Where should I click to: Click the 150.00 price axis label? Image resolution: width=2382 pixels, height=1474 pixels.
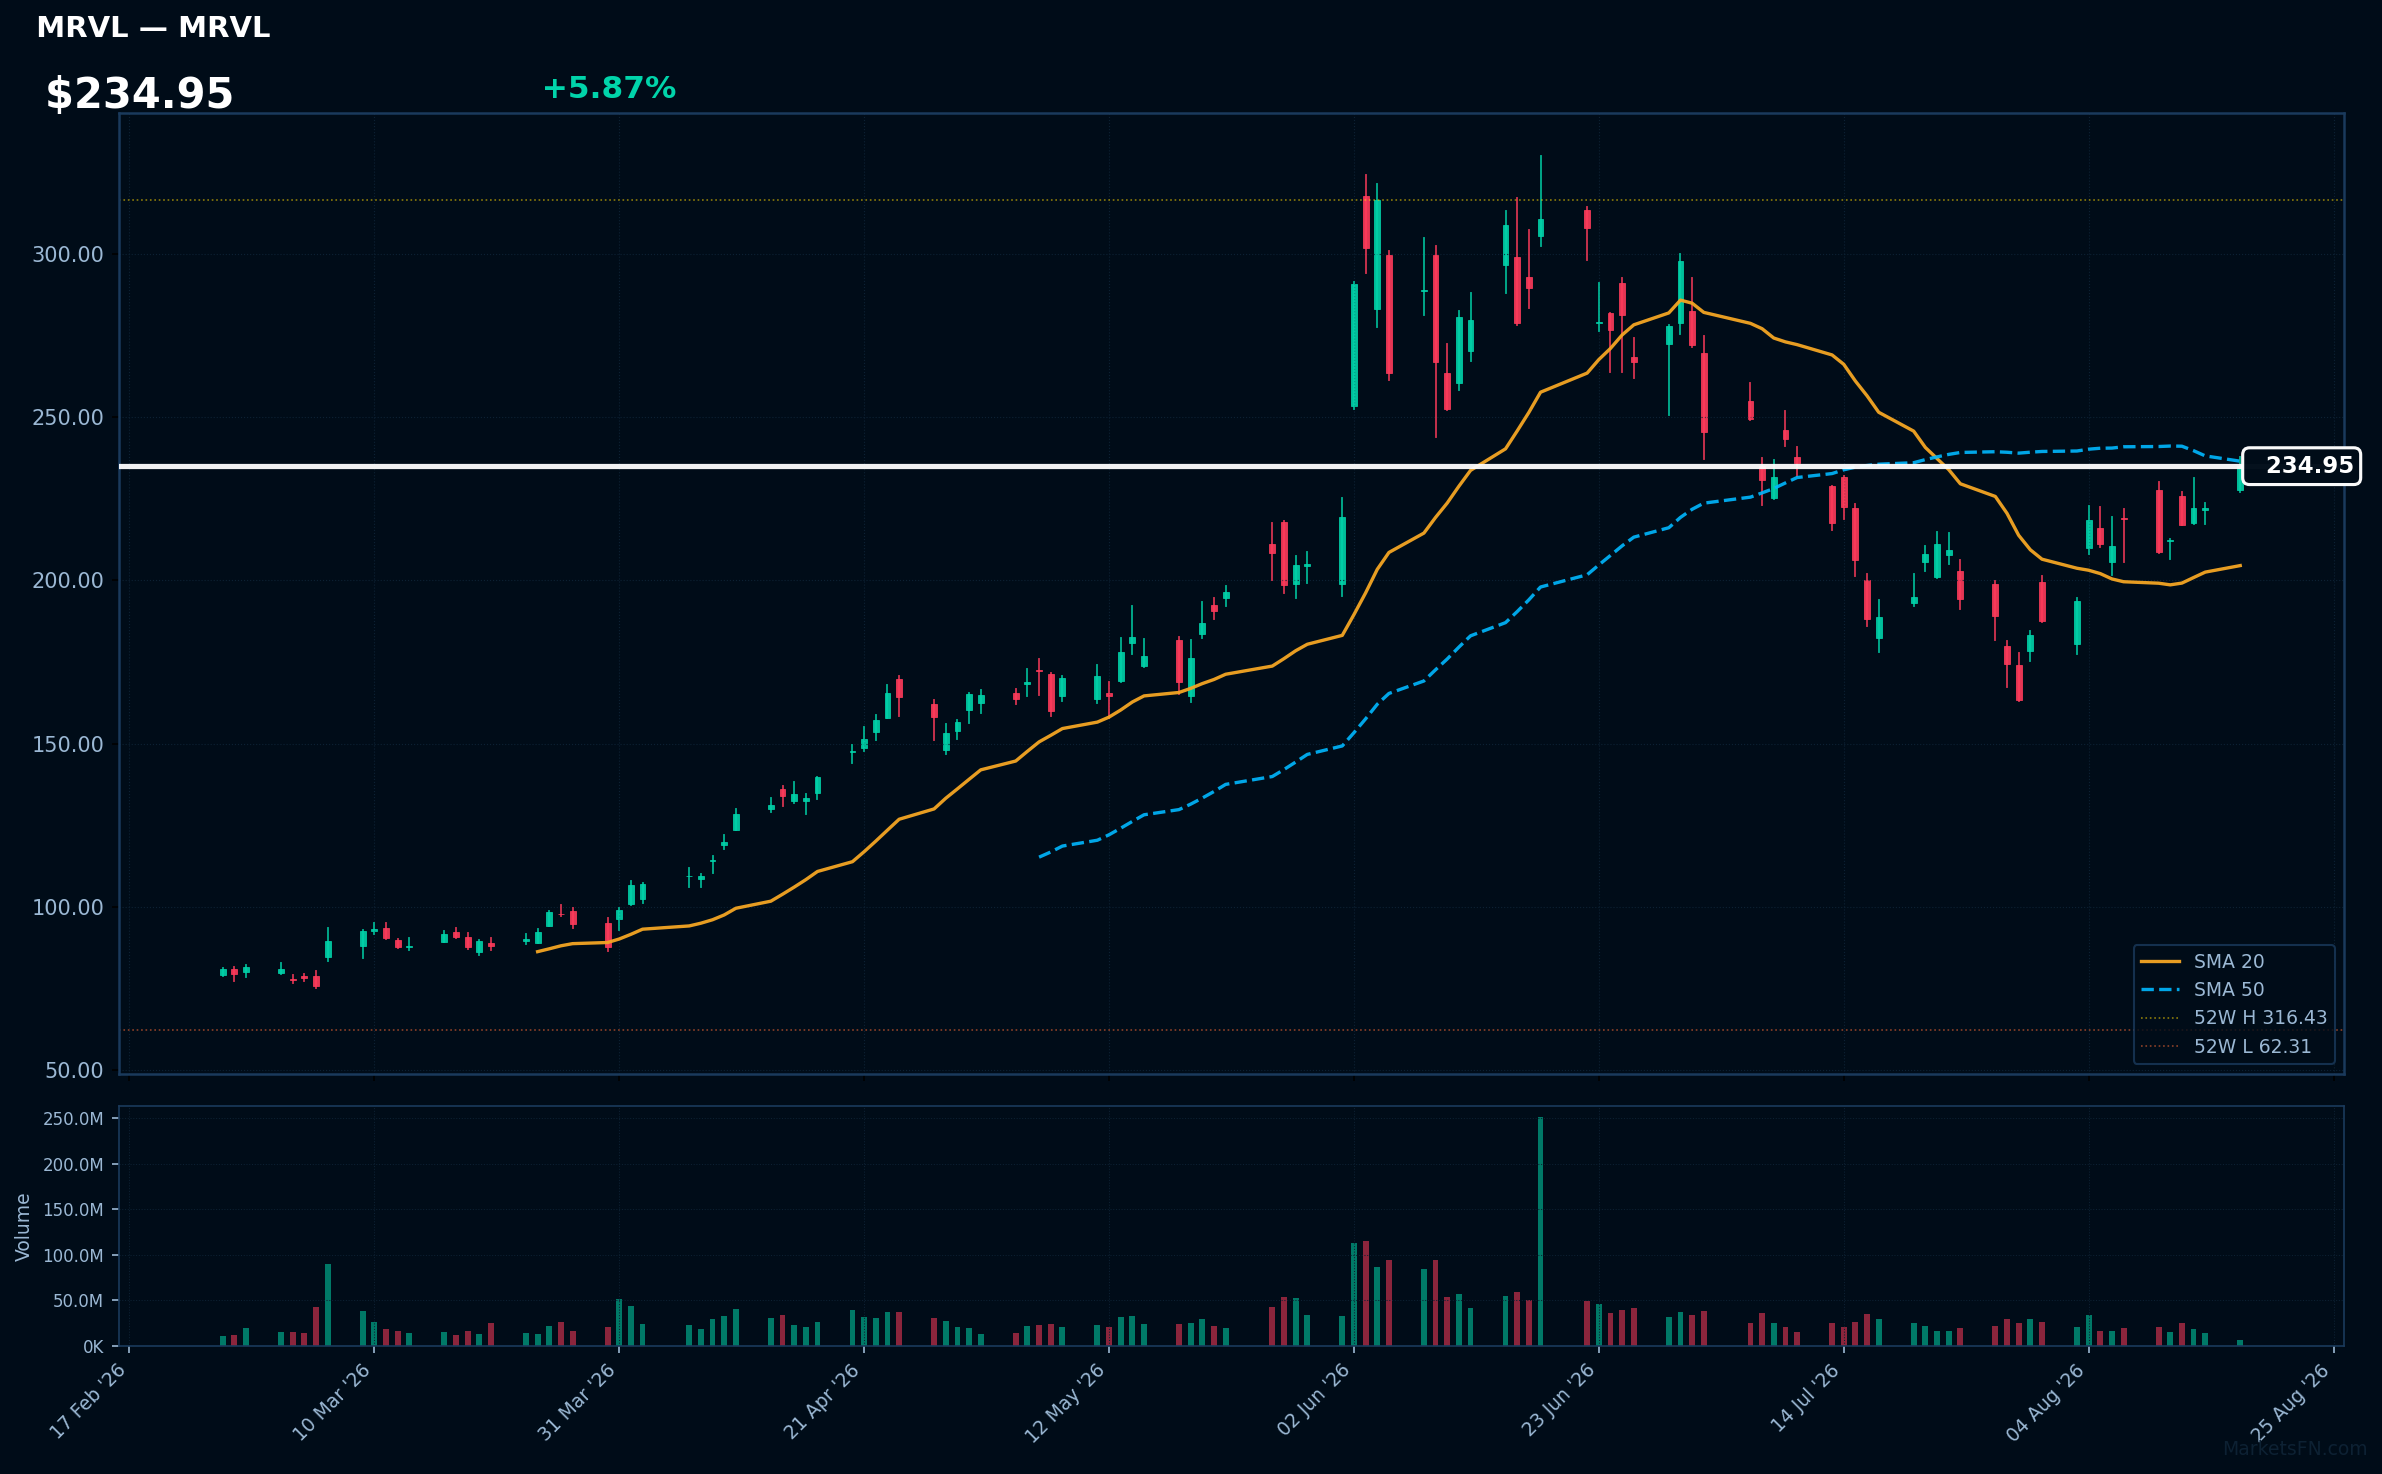68,745
